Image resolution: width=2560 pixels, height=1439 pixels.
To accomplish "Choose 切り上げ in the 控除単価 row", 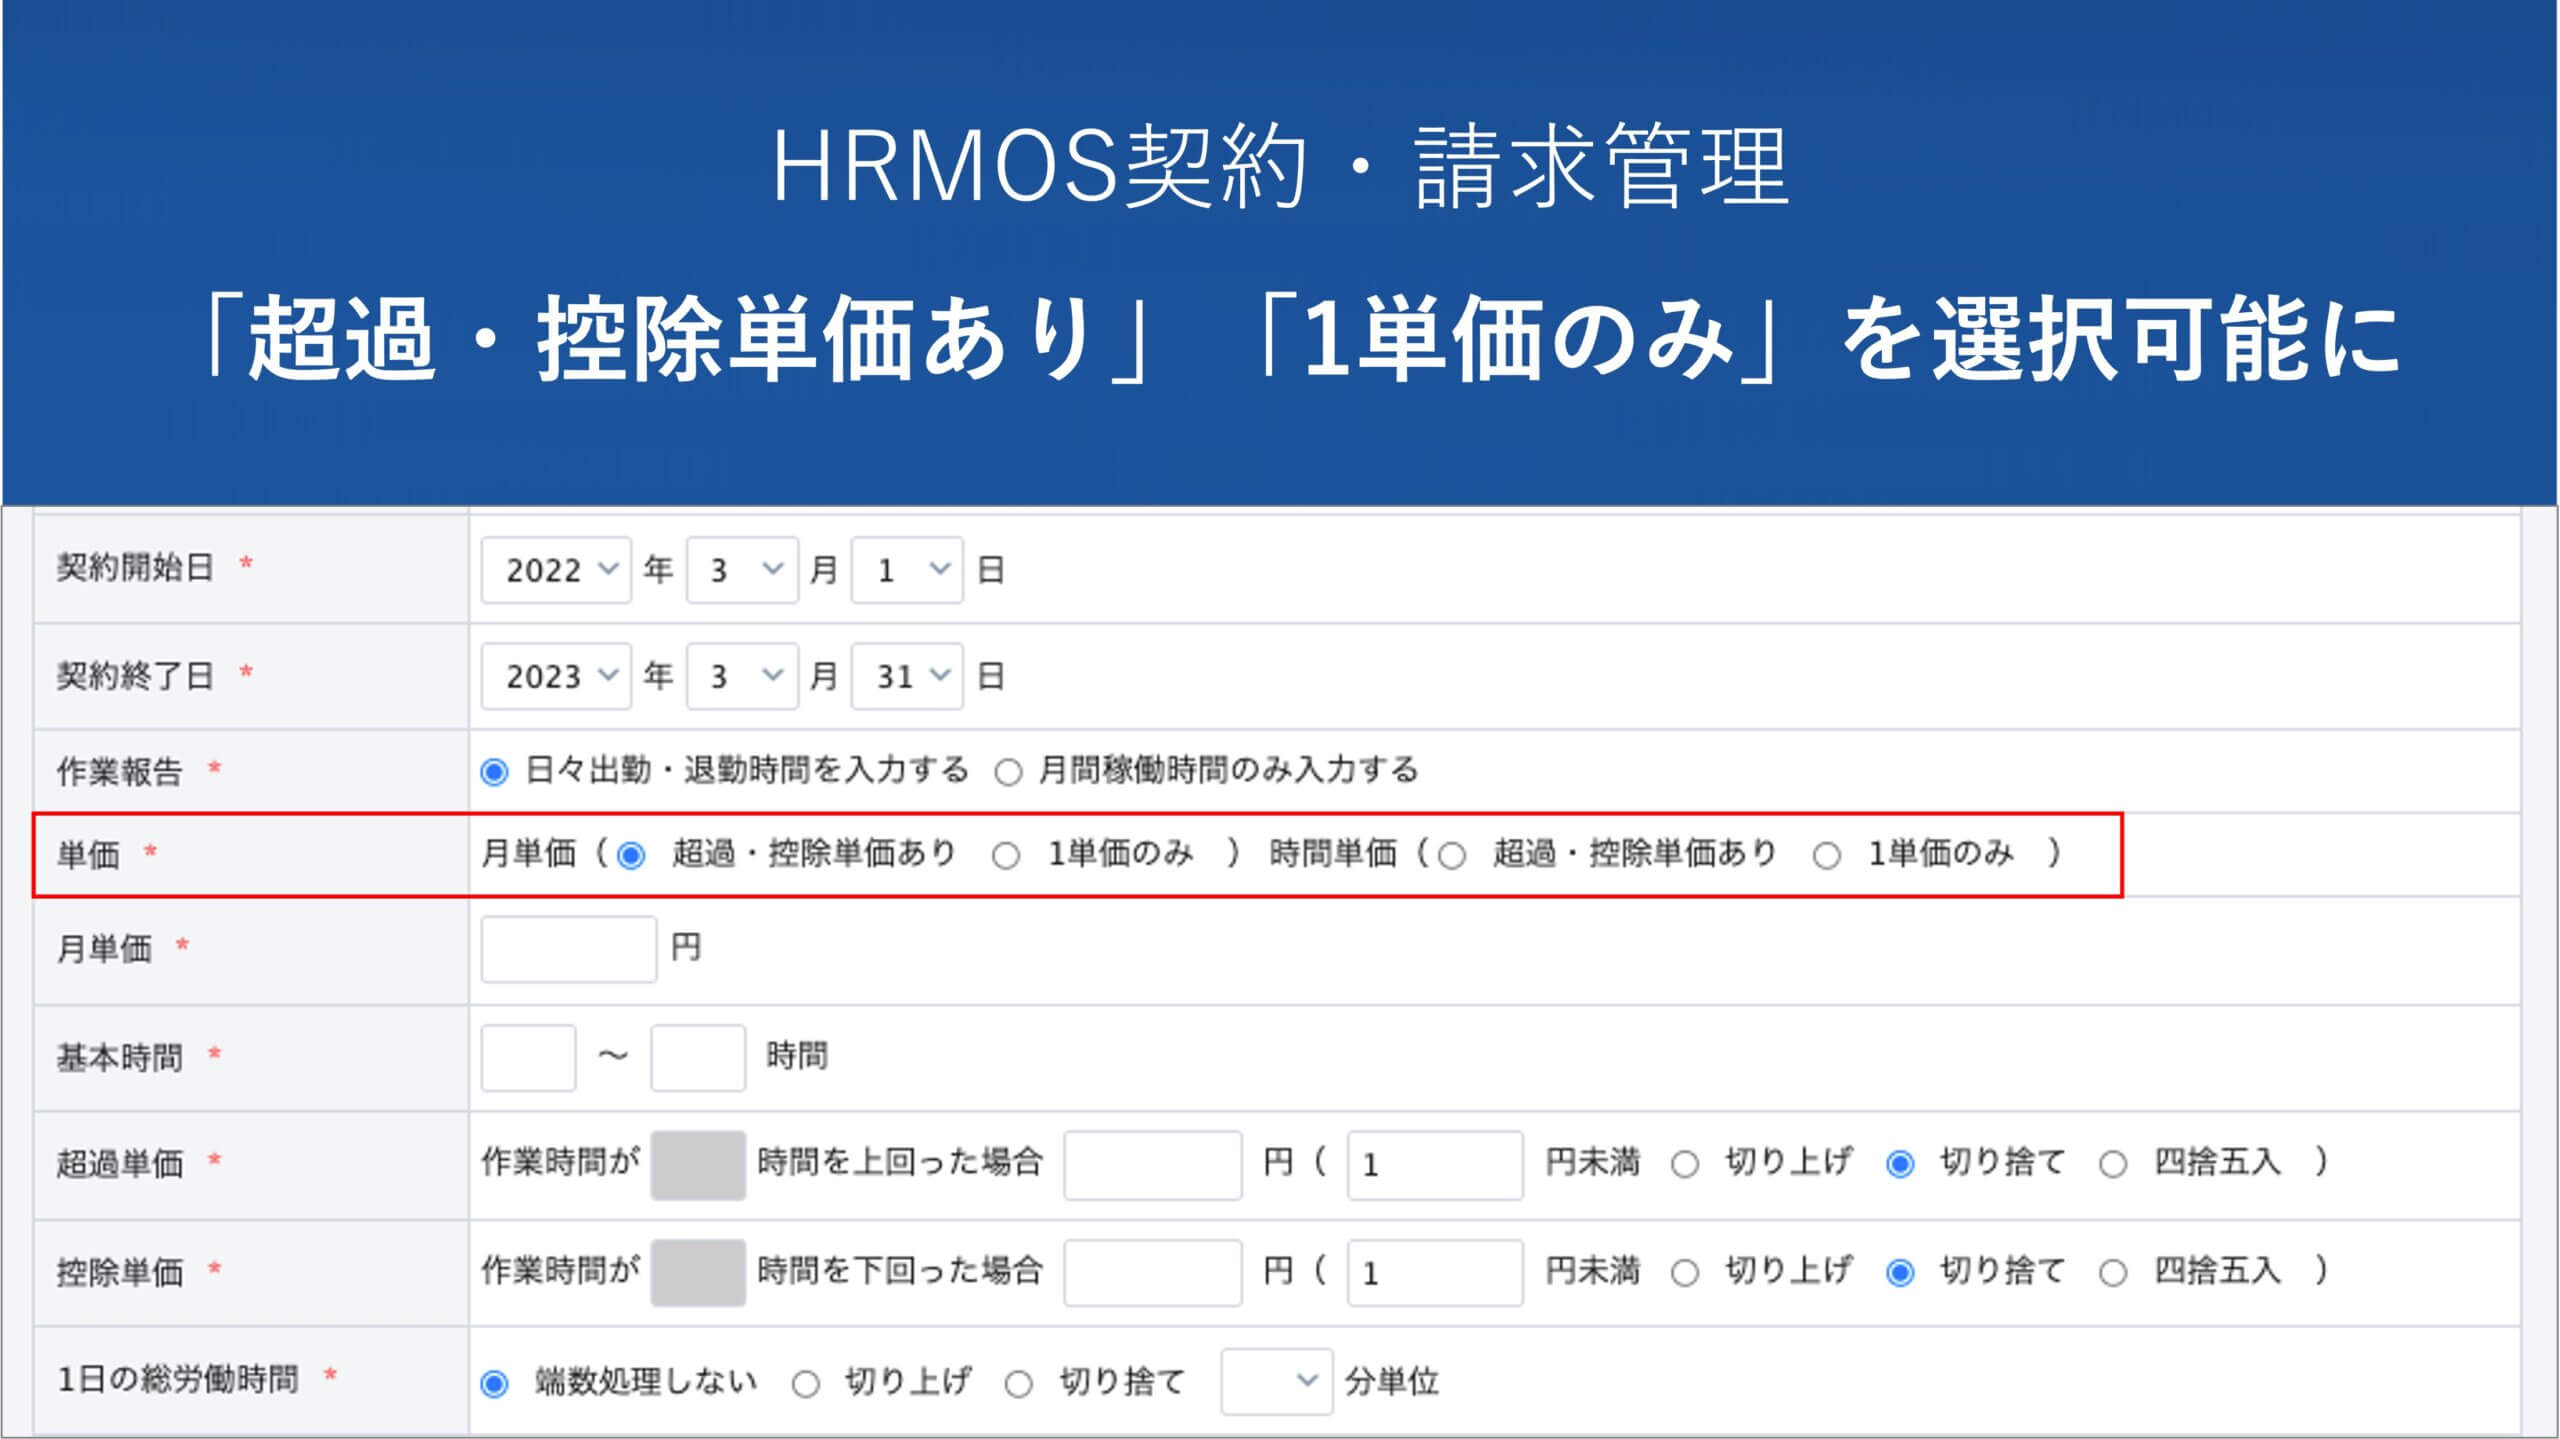I will [x=1685, y=1273].
